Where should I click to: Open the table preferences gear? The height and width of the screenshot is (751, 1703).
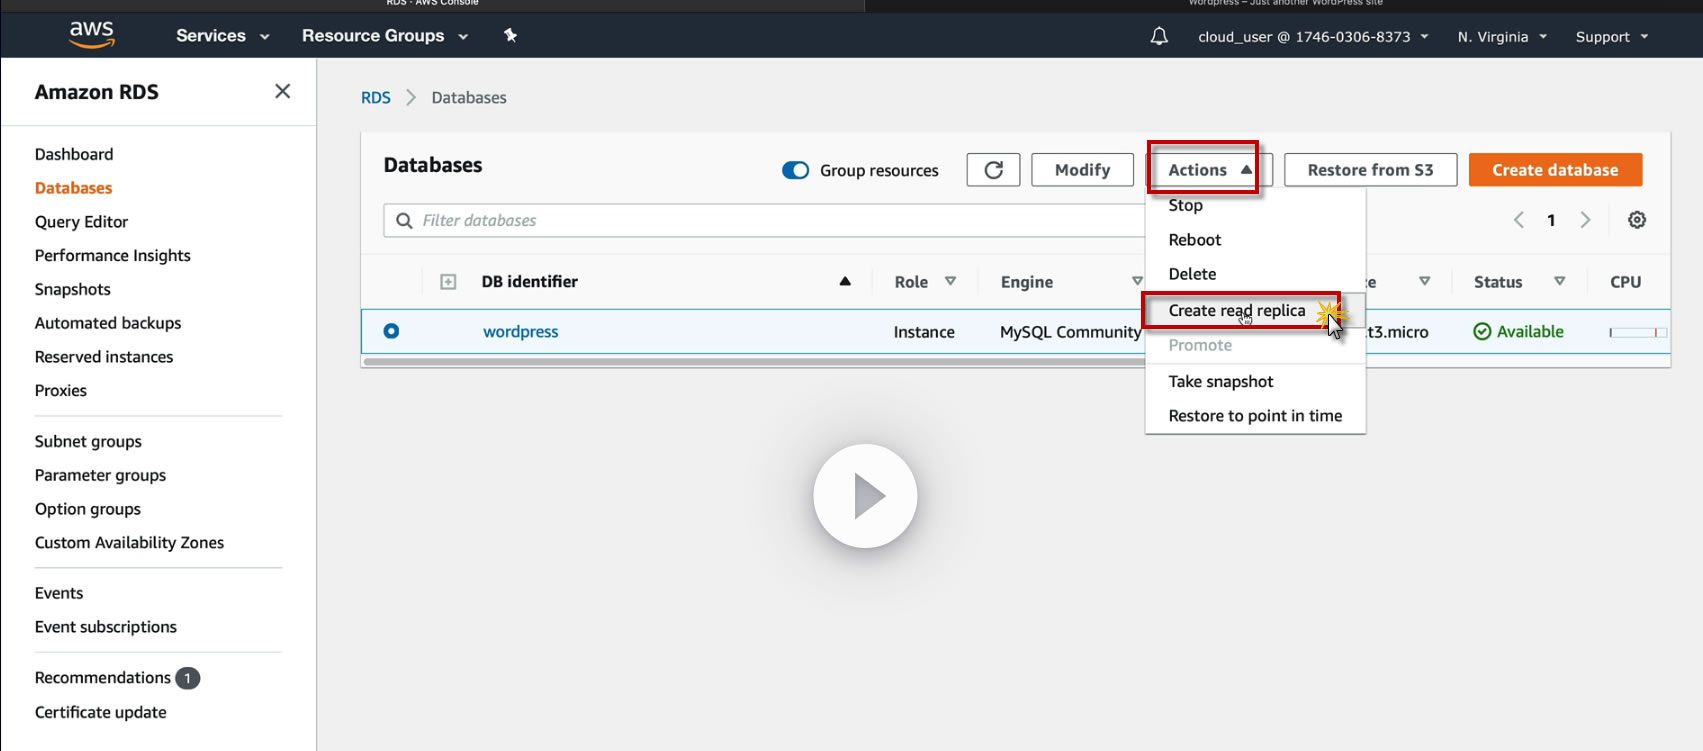(1637, 220)
